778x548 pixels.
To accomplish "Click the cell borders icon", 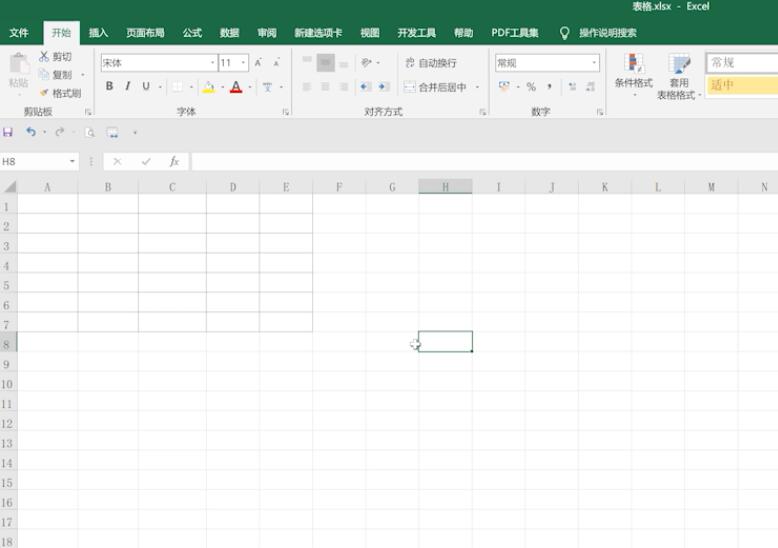I will pos(177,87).
